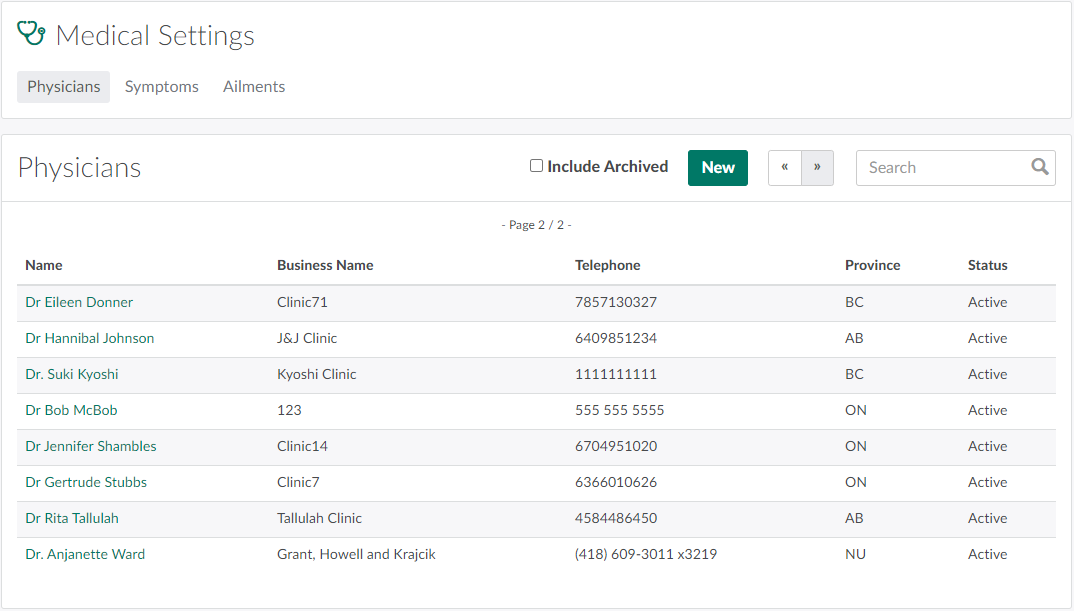This screenshot has width=1074, height=611.
Task: Open the Ailments tab
Action: 254,87
